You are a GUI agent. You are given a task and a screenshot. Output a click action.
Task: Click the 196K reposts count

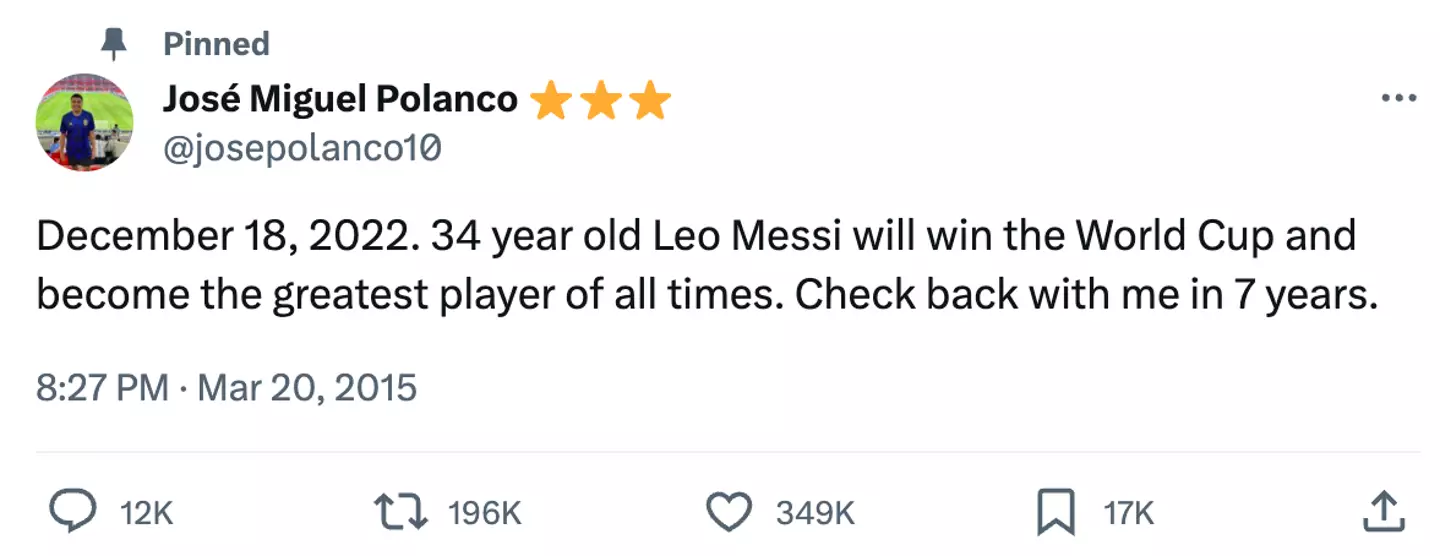(485, 513)
